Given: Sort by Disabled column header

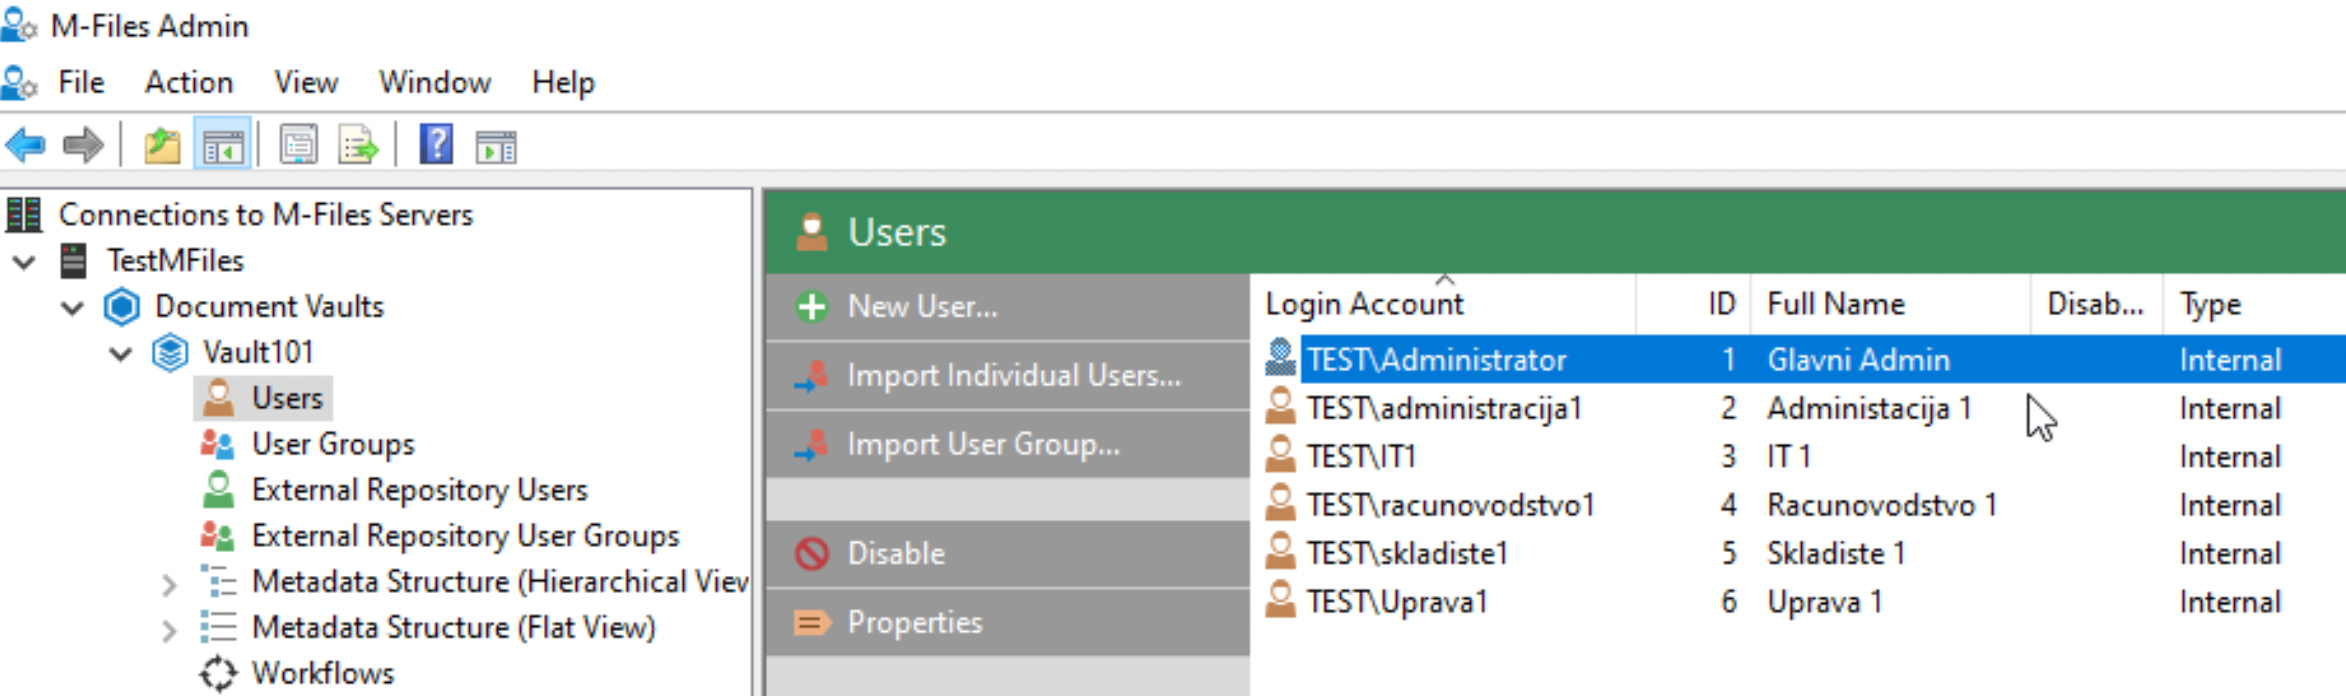Looking at the screenshot, I should point(2097,304).
